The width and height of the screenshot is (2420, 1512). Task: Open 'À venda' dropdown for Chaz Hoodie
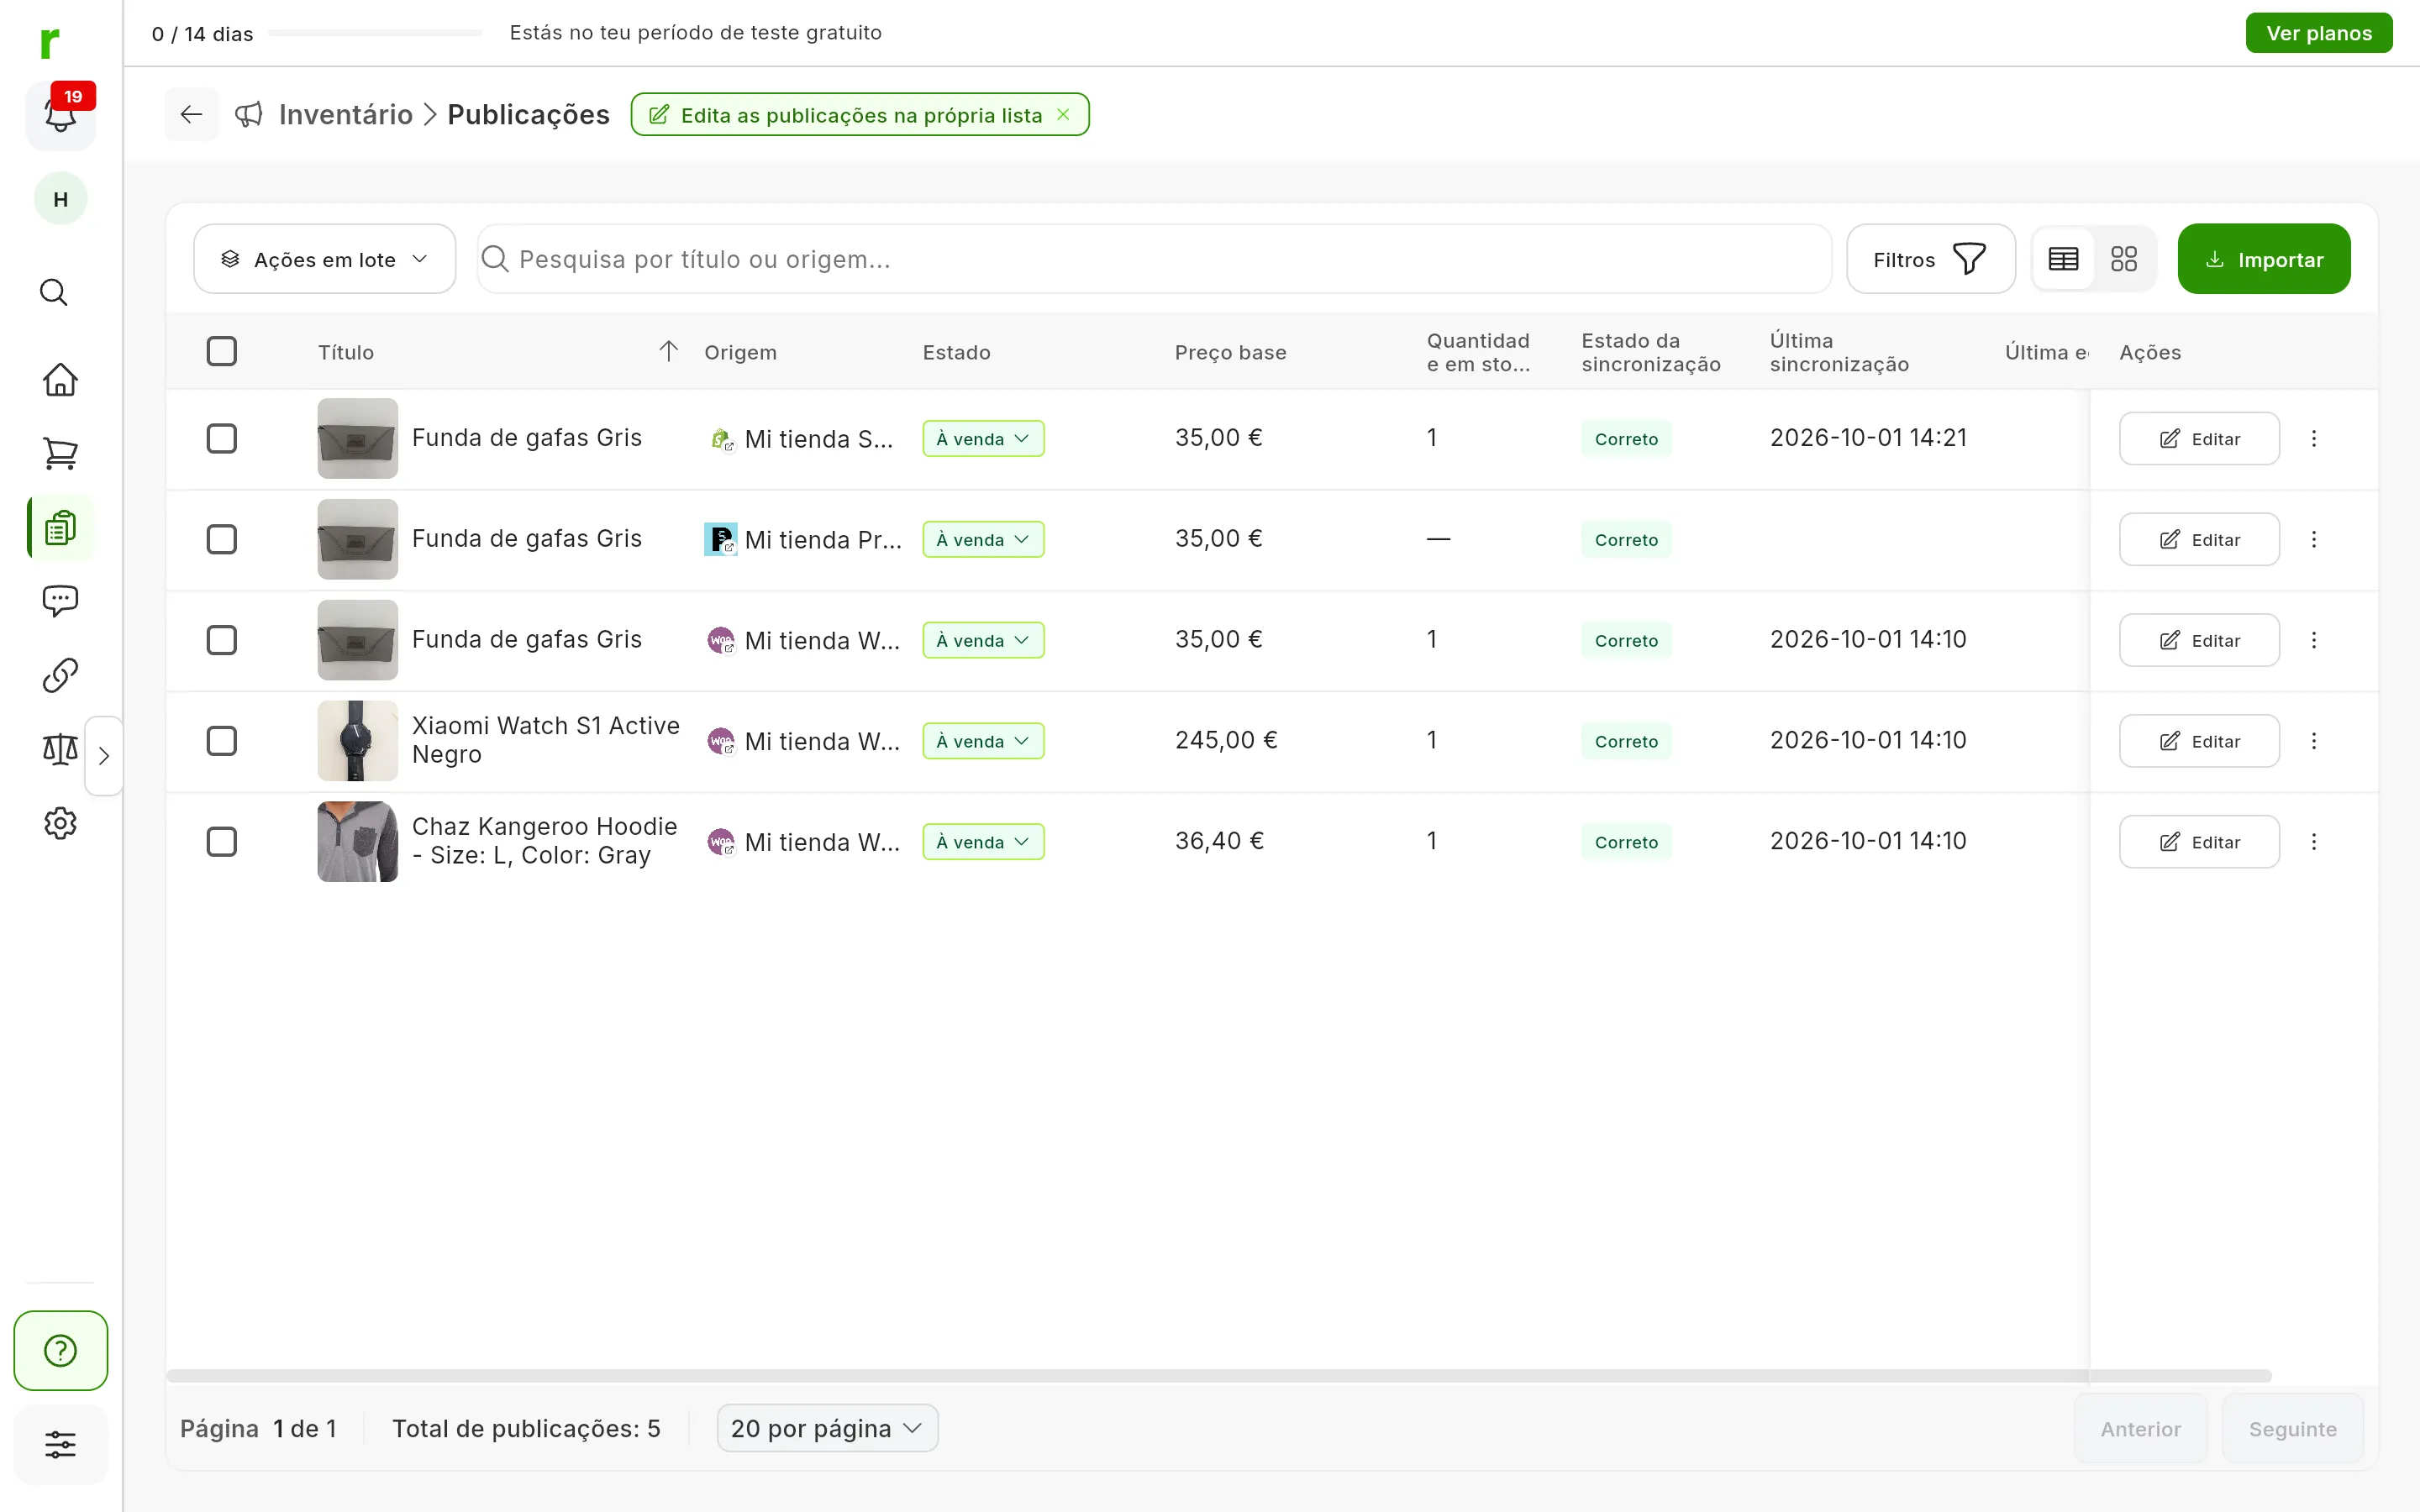[x=983, y=842]
